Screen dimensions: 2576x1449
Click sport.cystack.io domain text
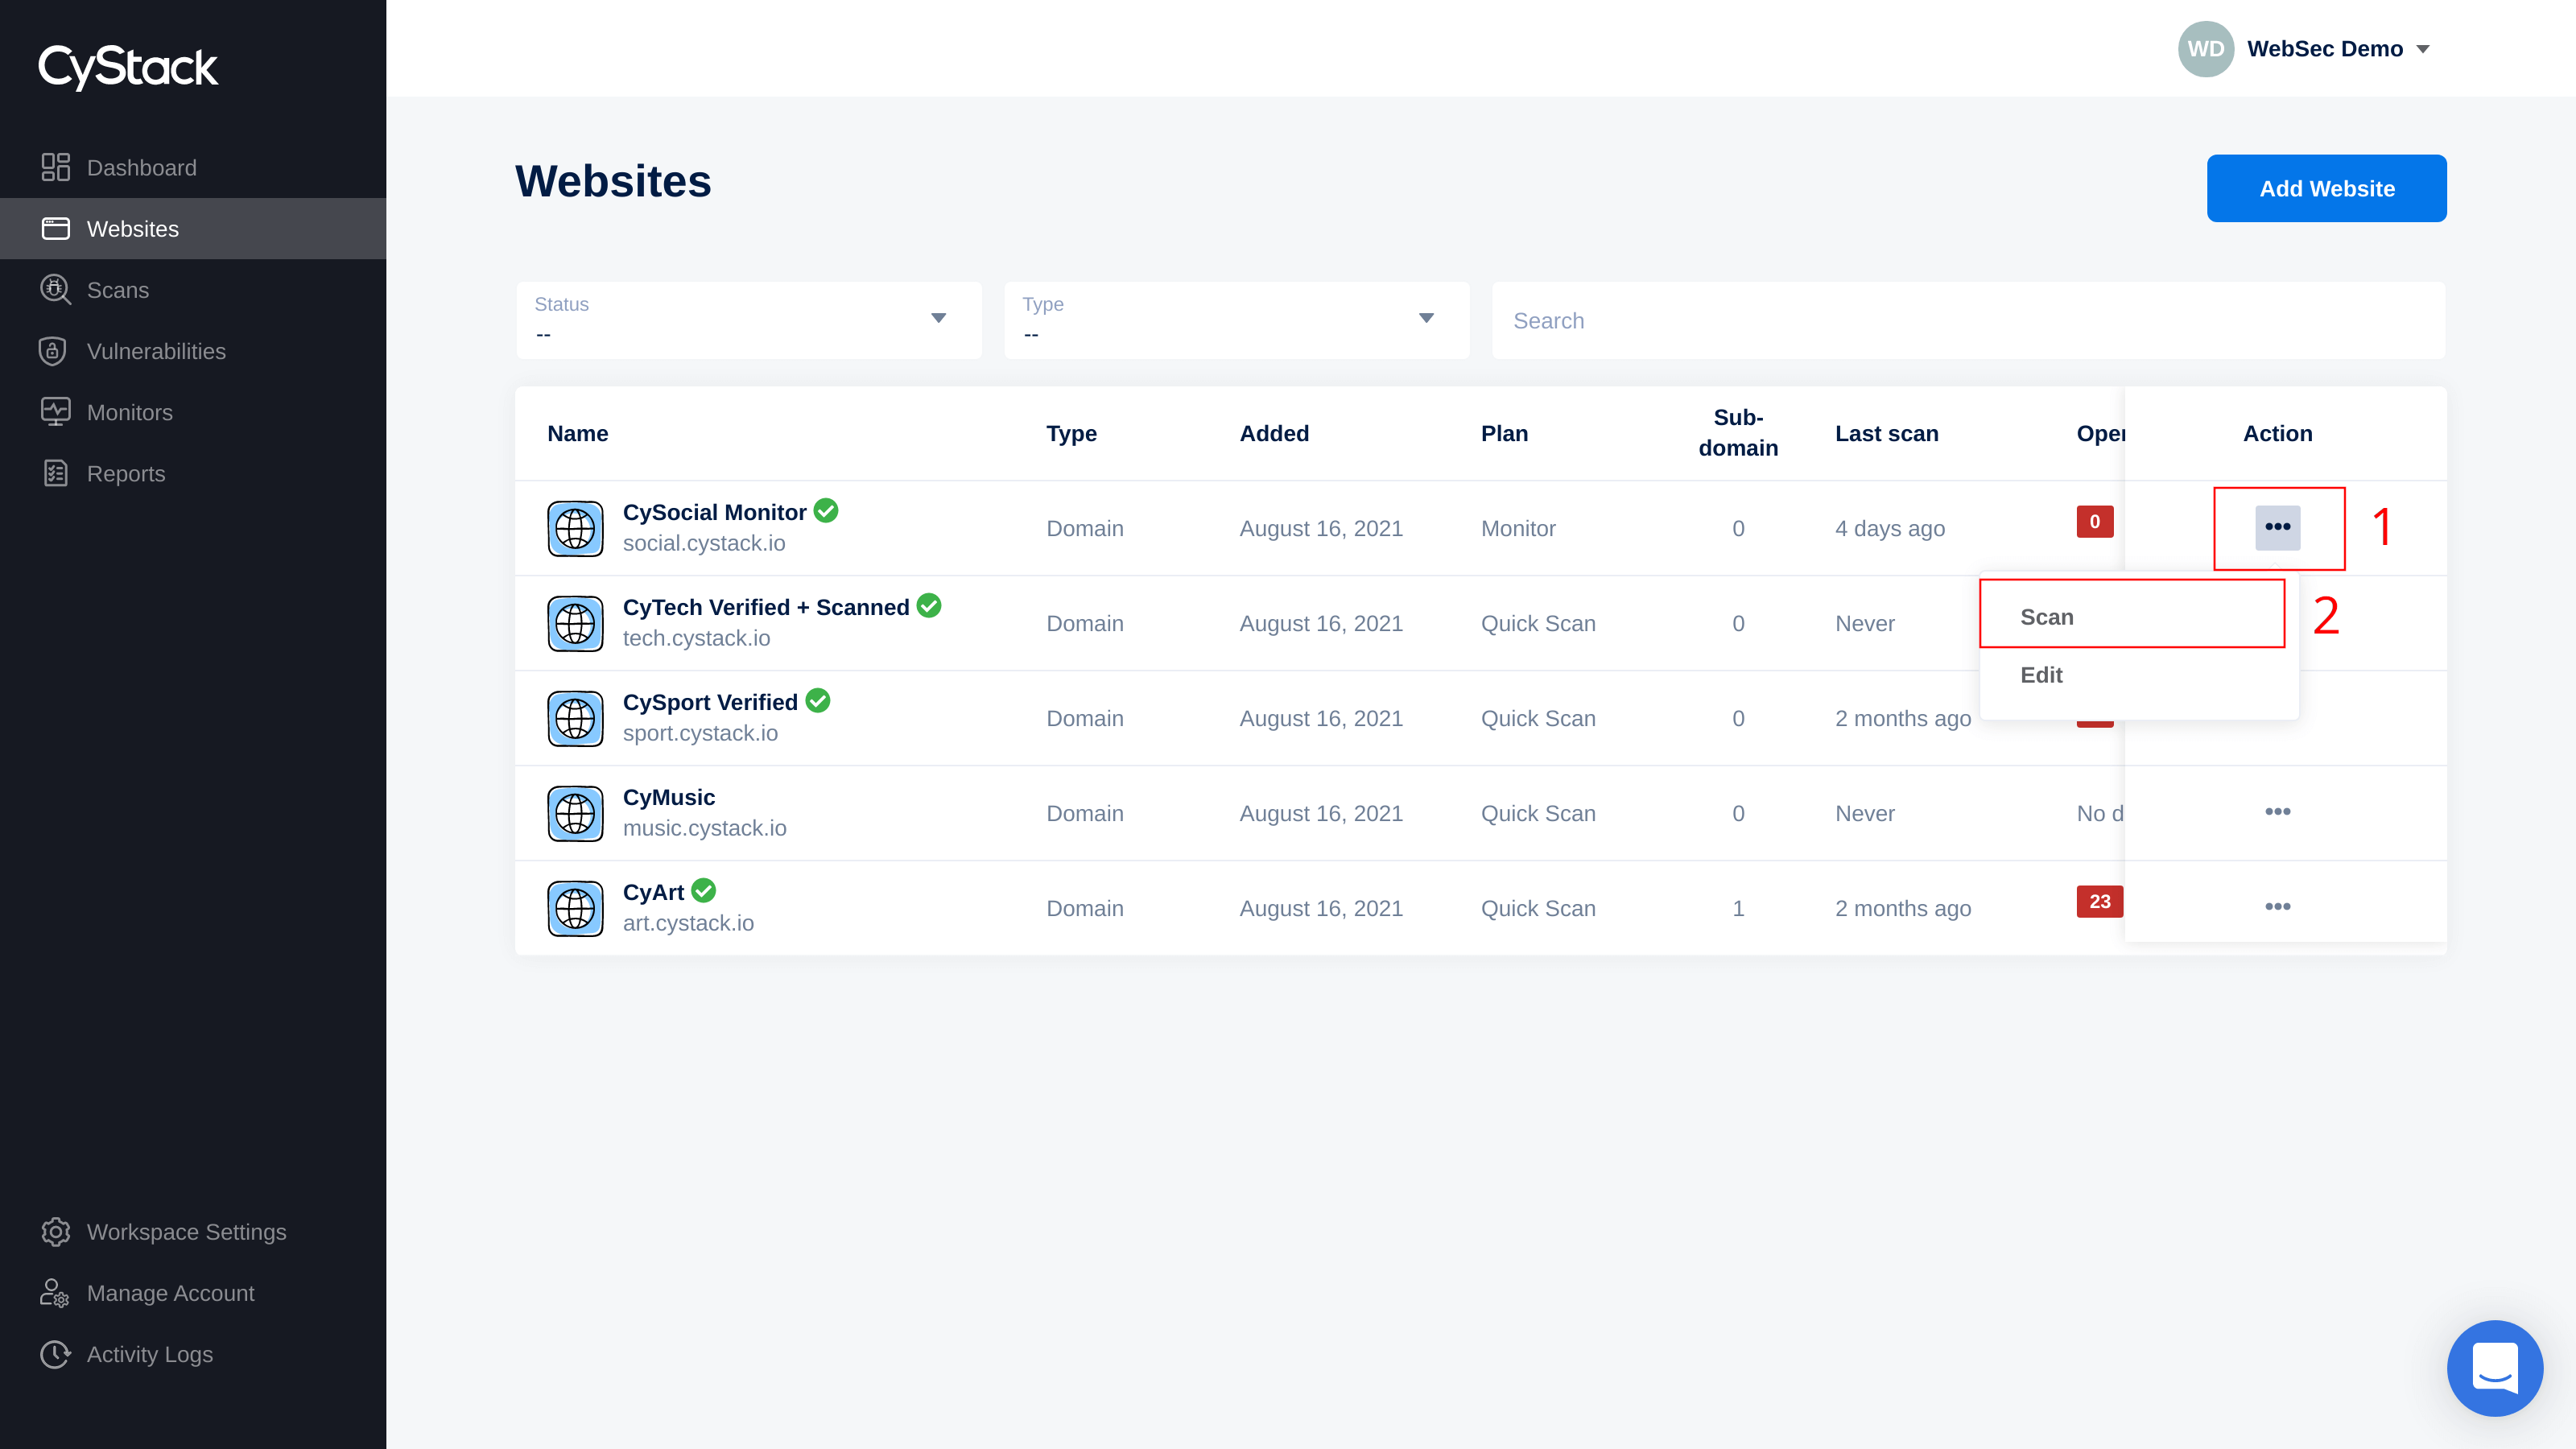[700, 733]
